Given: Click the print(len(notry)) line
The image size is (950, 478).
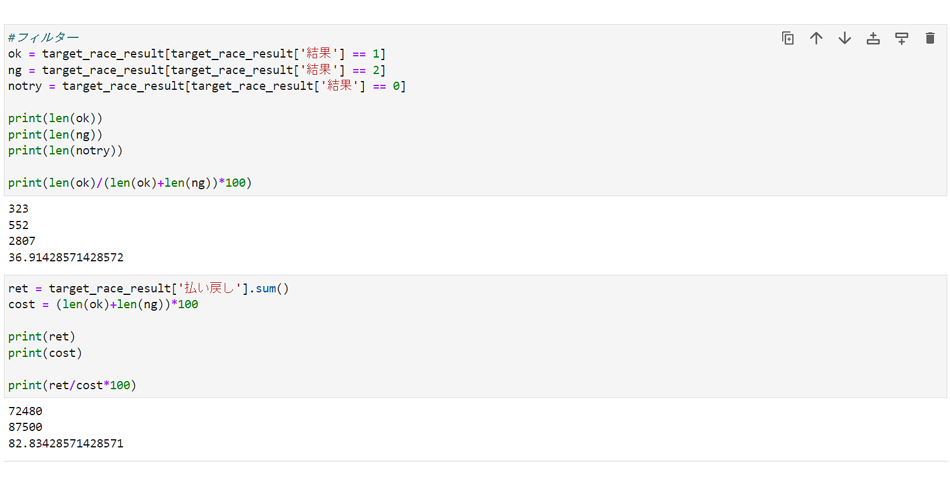Looking at the screenshot, I should [65, 150].
